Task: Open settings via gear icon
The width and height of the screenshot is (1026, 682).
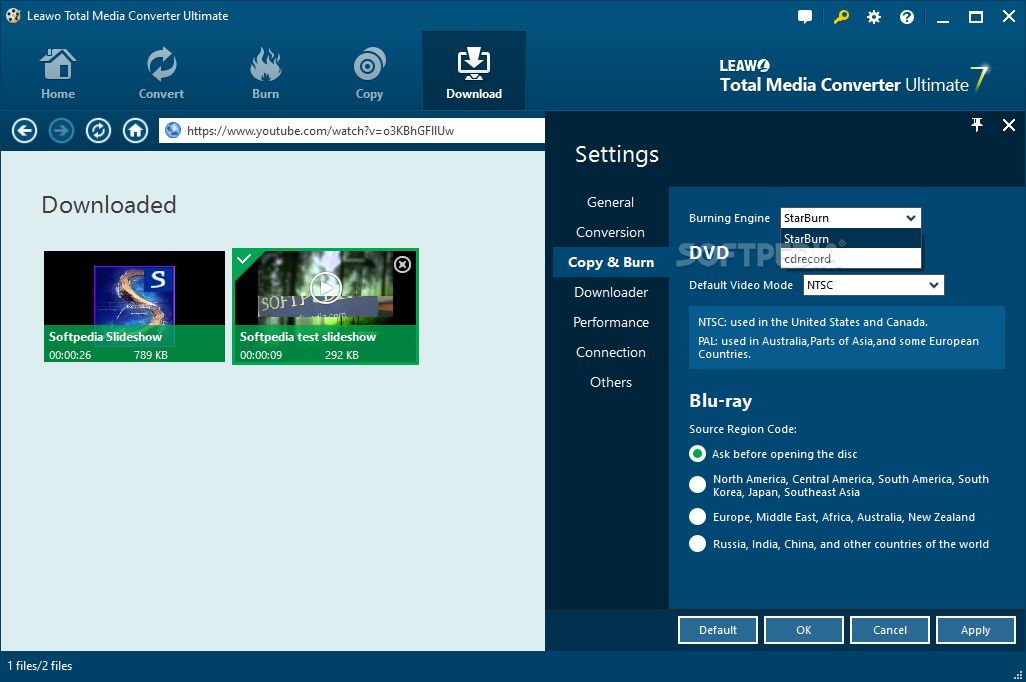Action: [x=874, y=17]
